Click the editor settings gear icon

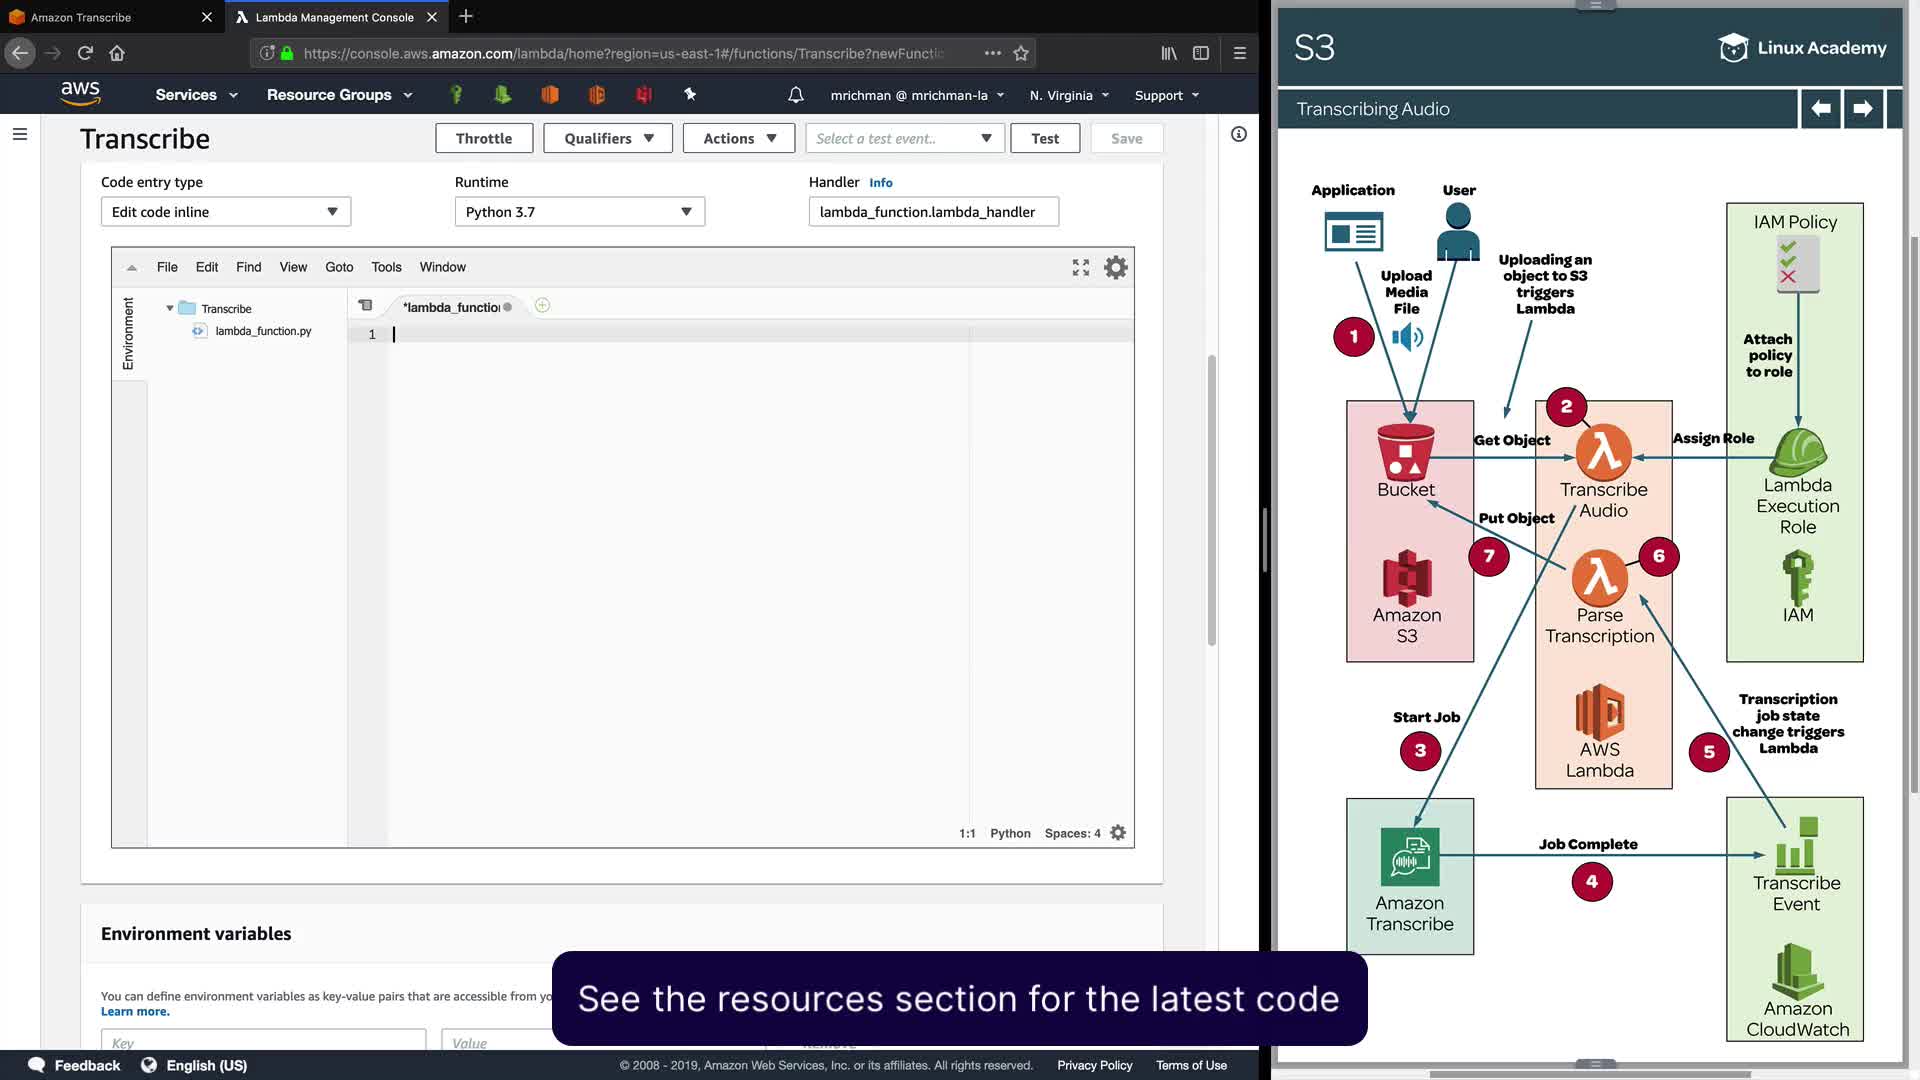click(x=1115, y=267)
